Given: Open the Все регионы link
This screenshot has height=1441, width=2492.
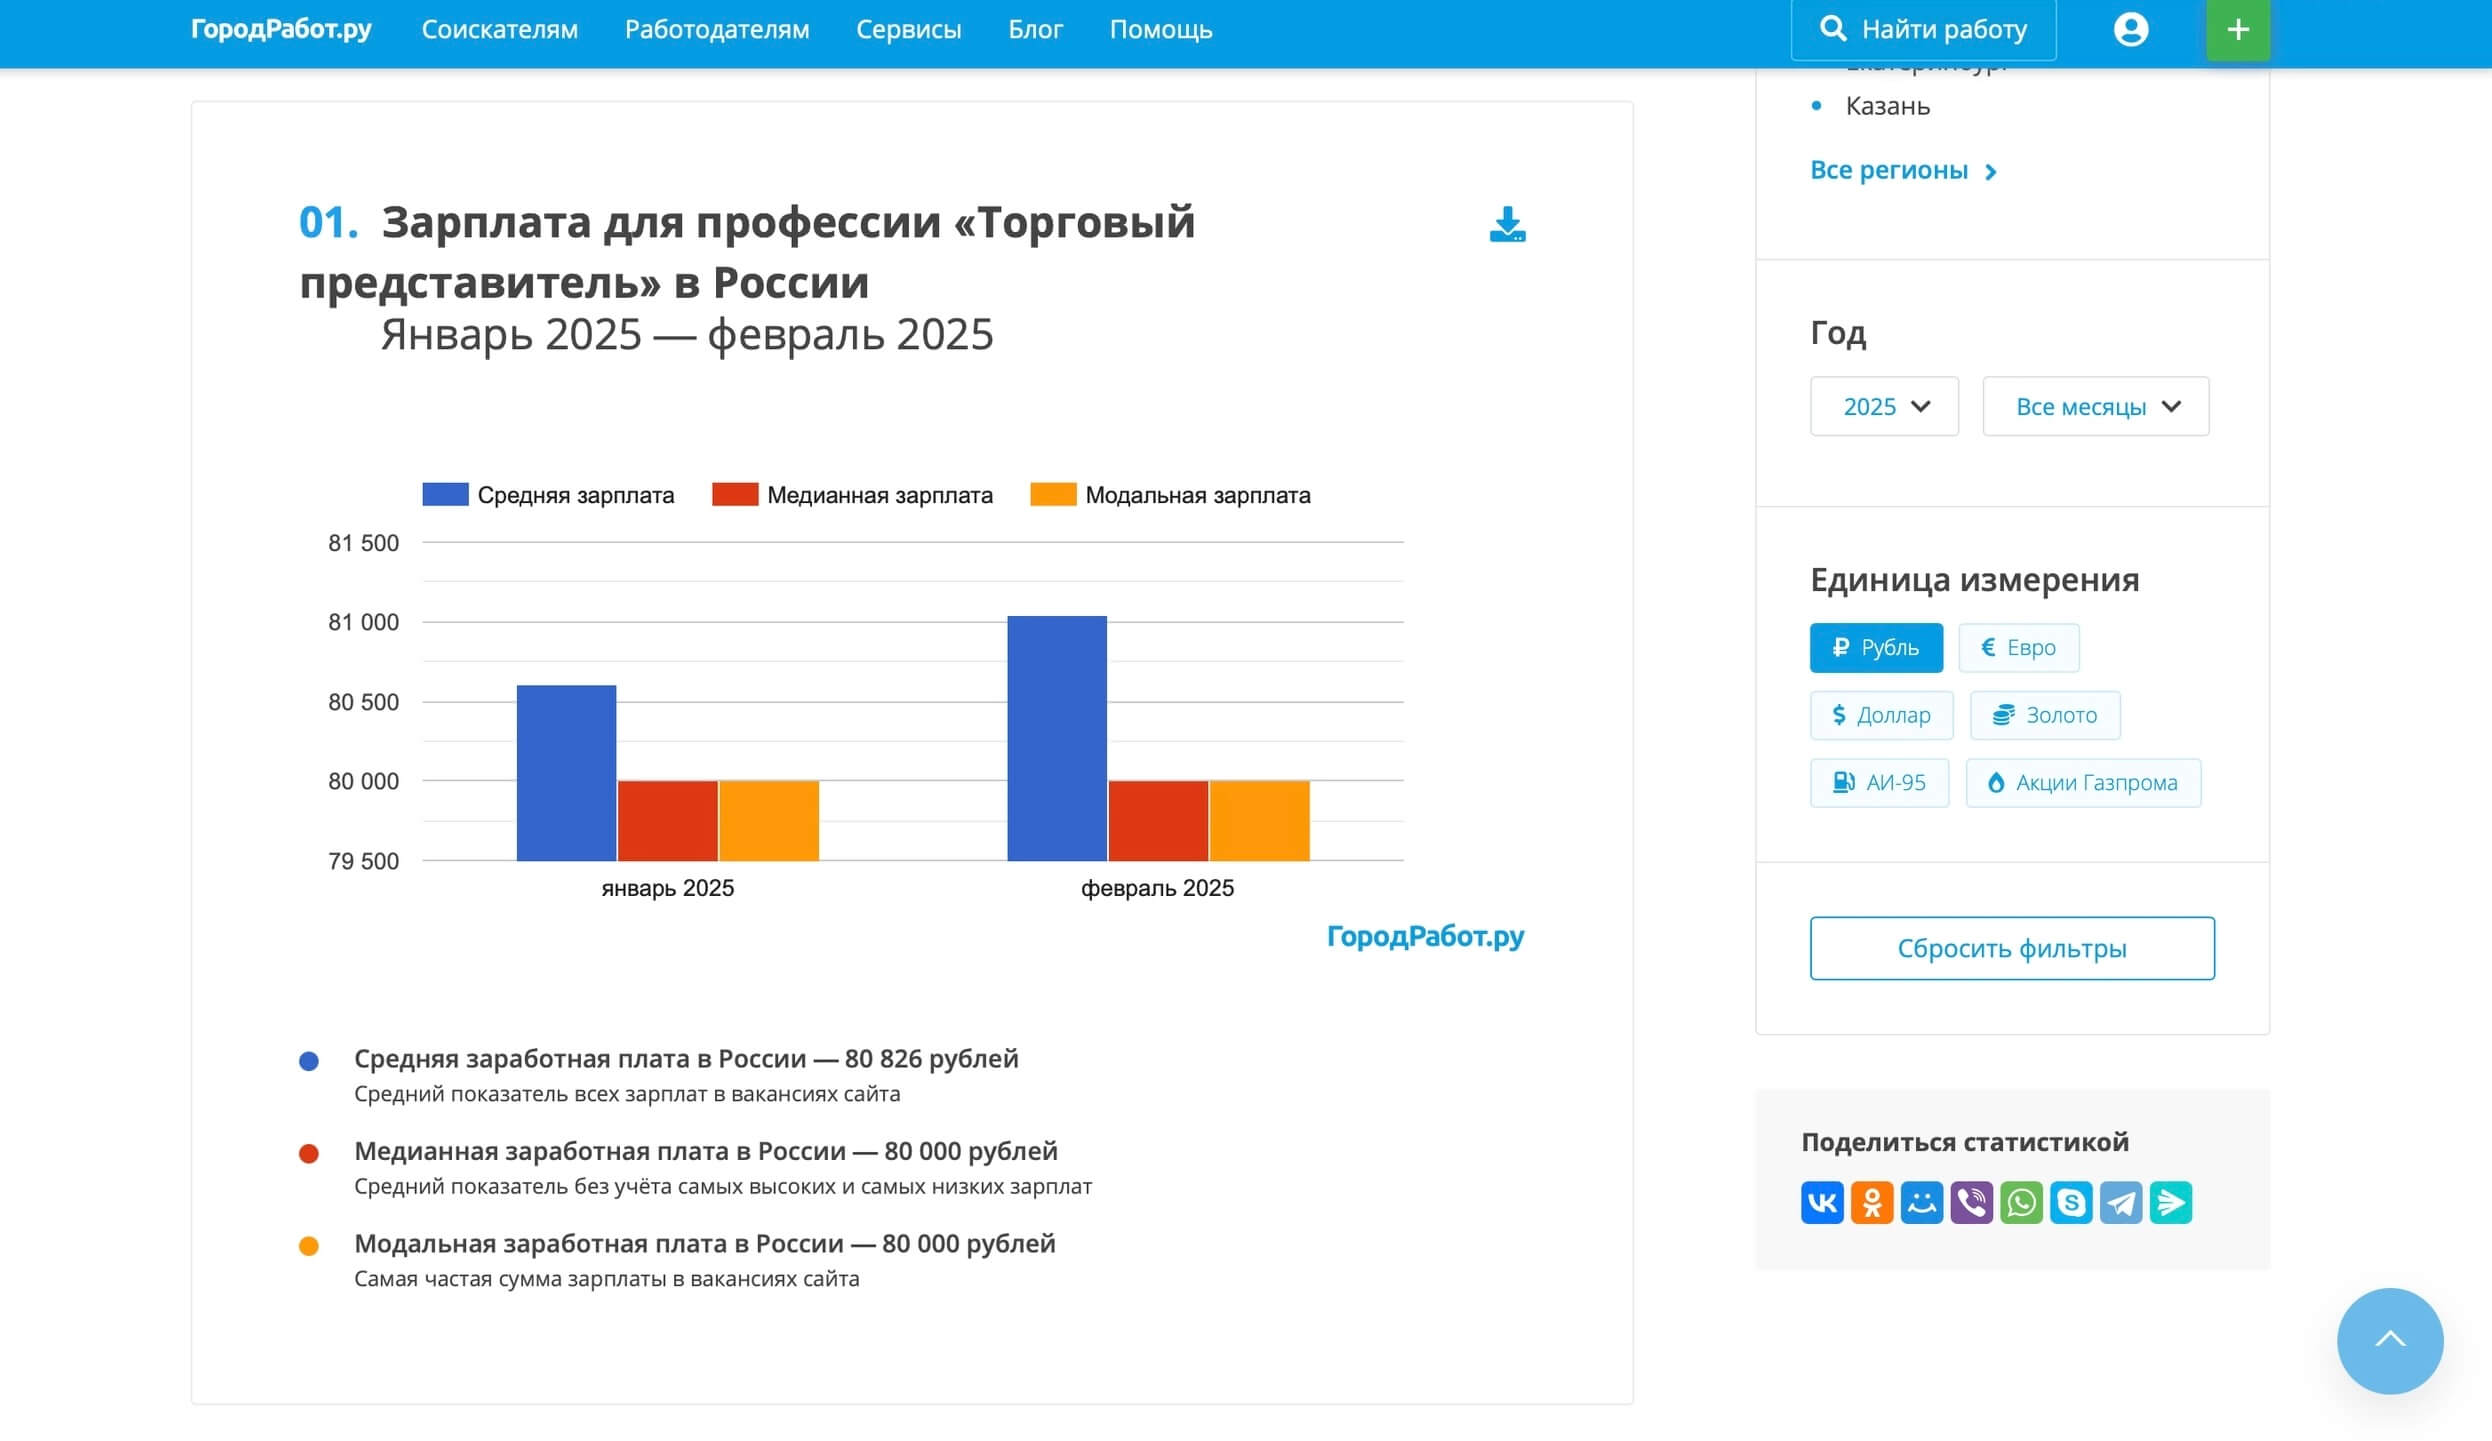Looking at the screenshot, I should (1889, 171).
